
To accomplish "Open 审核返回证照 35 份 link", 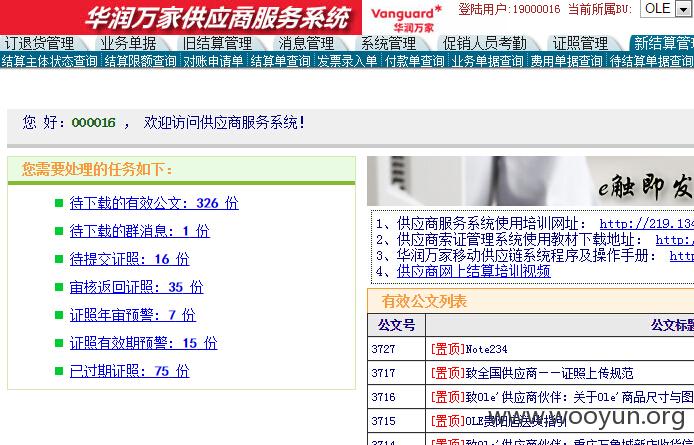I will [136, 287].
